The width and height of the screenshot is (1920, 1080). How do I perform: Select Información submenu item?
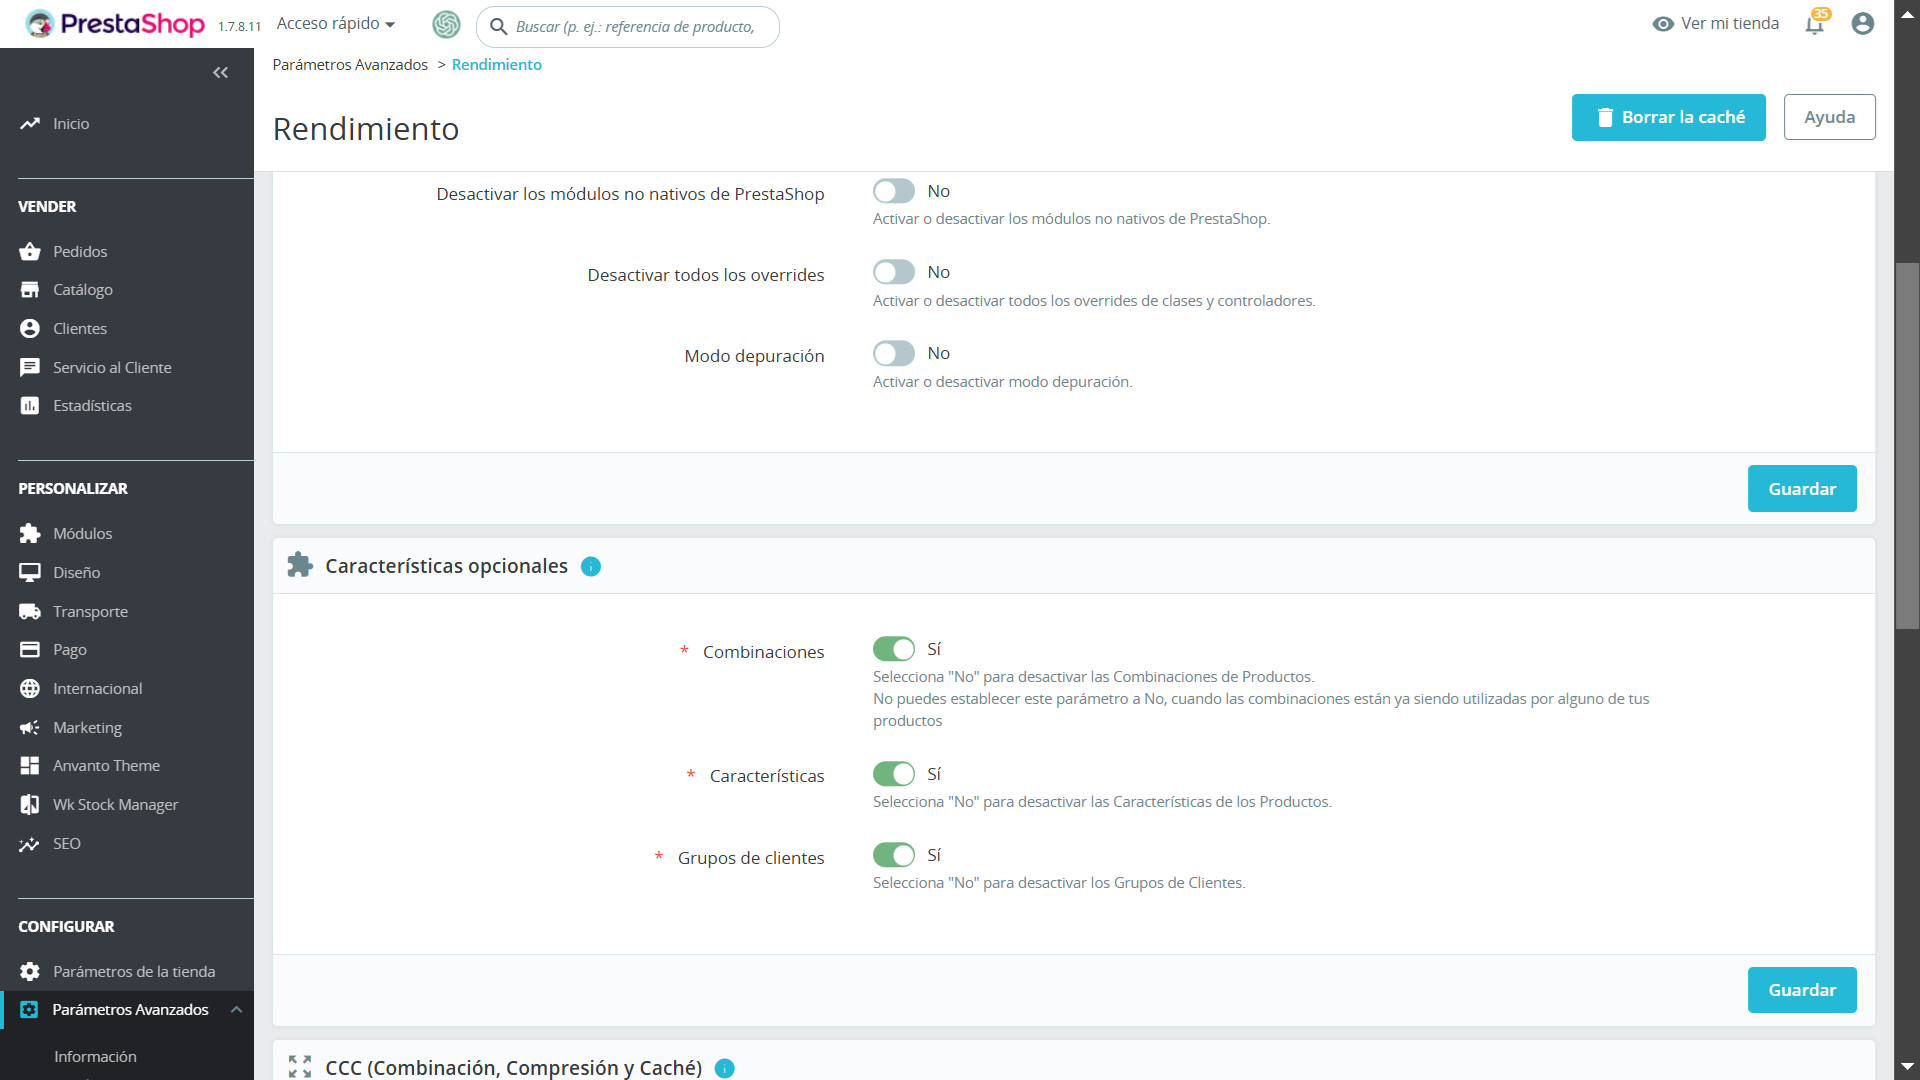click(x=95, y=1057)
